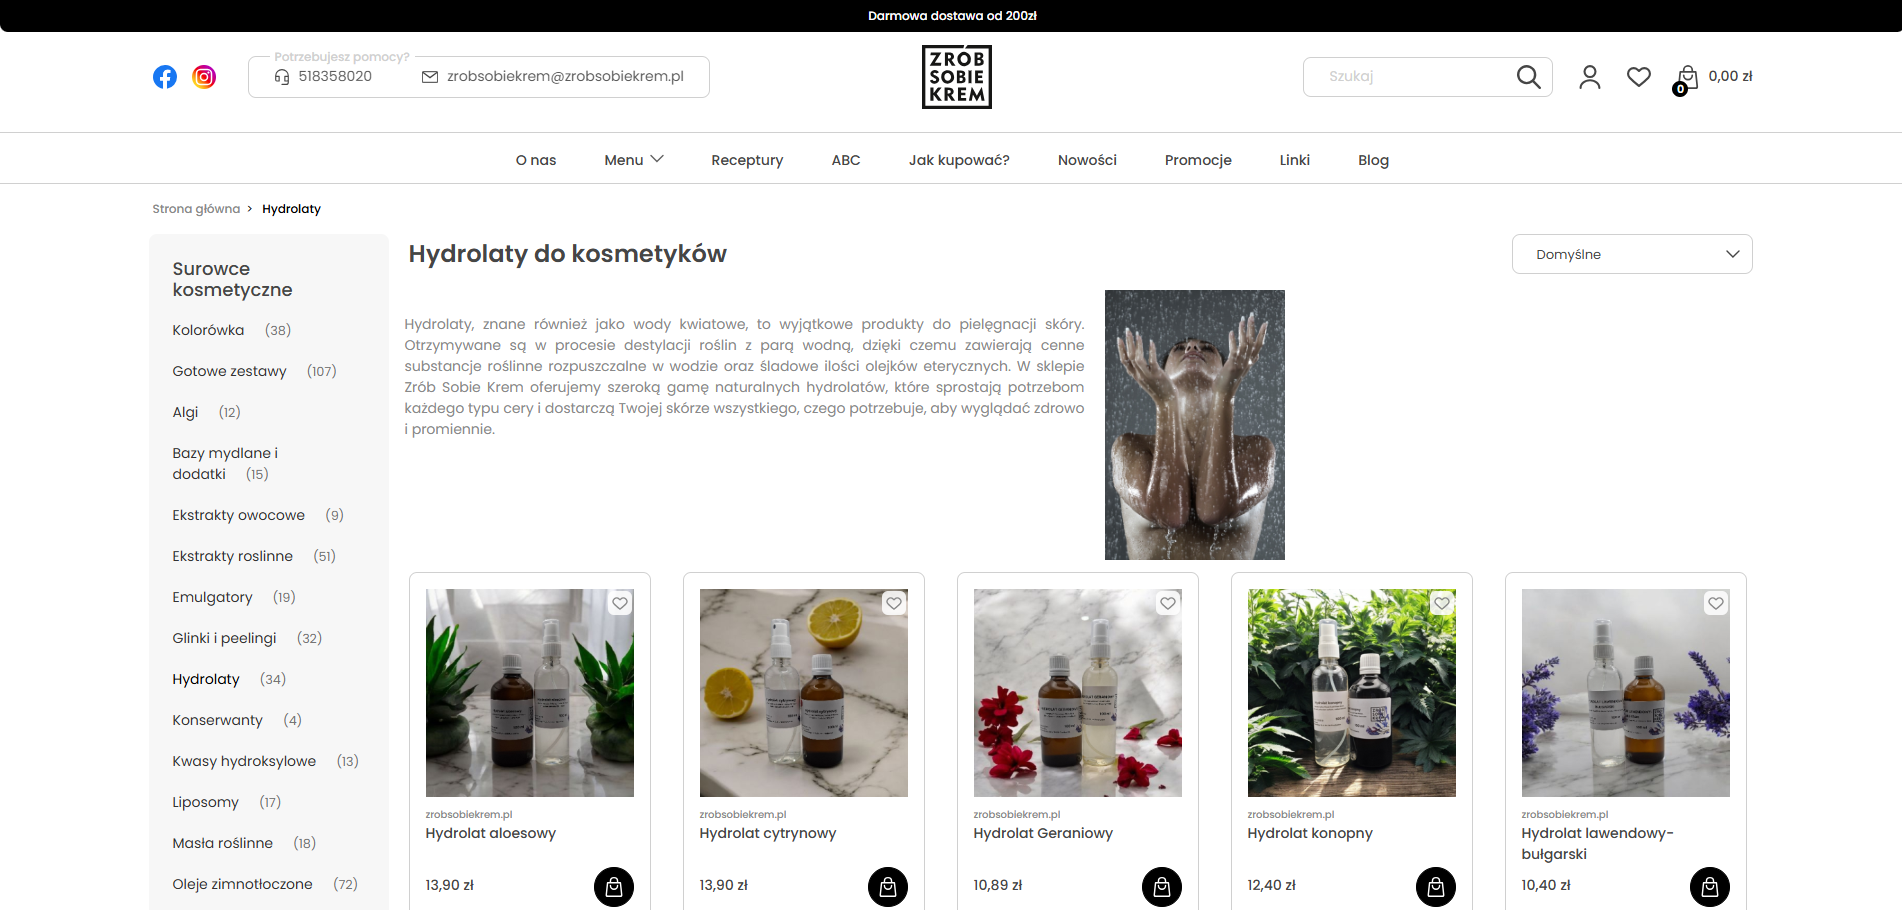Screen dimensions: 1902x910
Task: Open the Domyślne sorting dropdown
Action: [1632, 254]
